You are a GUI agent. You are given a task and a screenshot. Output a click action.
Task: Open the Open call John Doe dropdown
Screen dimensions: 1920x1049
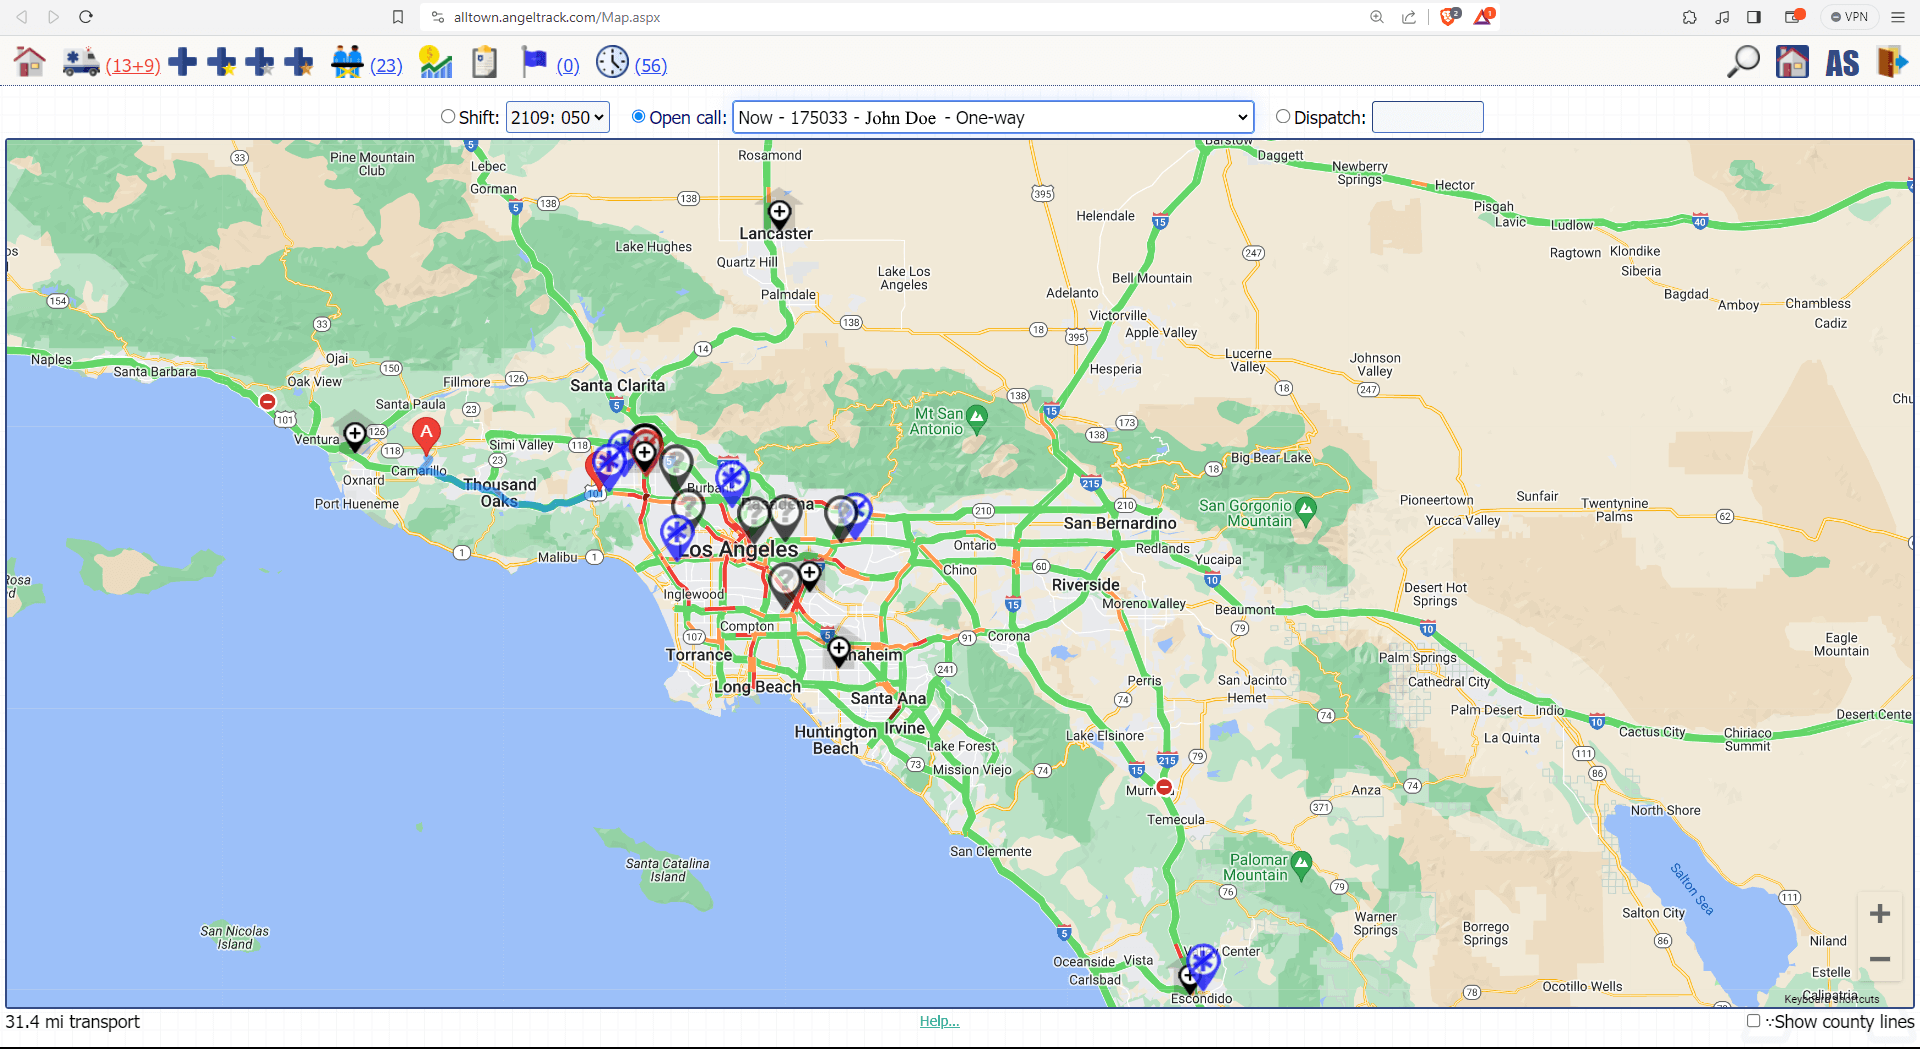993,117
